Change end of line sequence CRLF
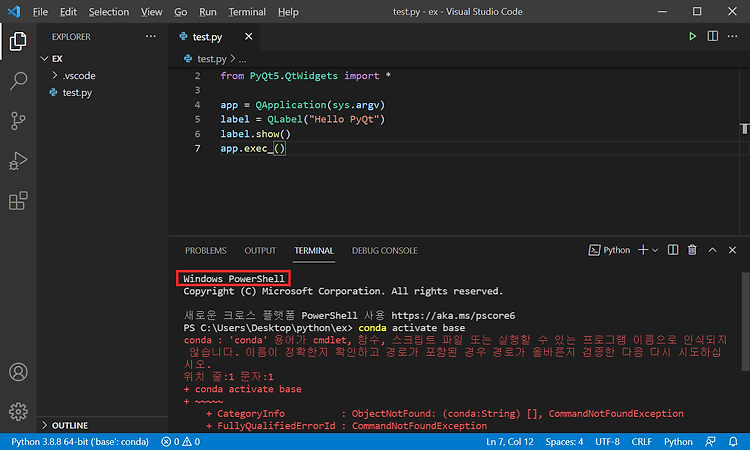Screen dimensions: 750x450 pyautogui.click(x=641, y=441)
